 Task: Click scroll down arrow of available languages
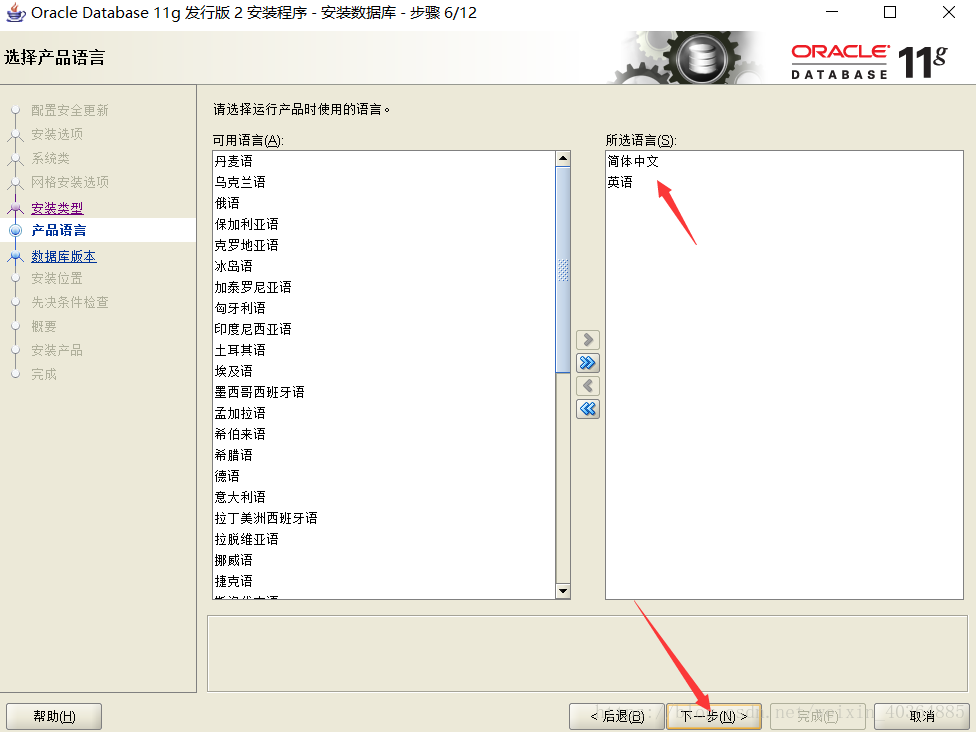pos(563,591)
